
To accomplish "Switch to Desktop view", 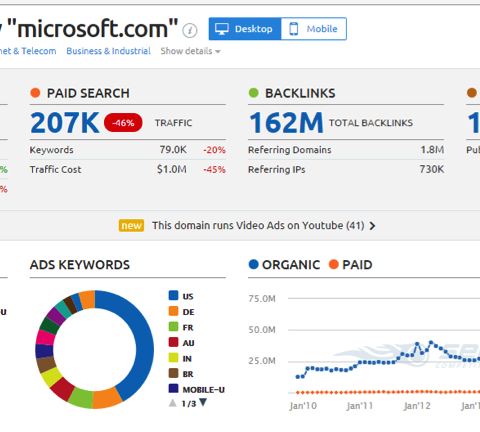I will click(x=245, y=29).
